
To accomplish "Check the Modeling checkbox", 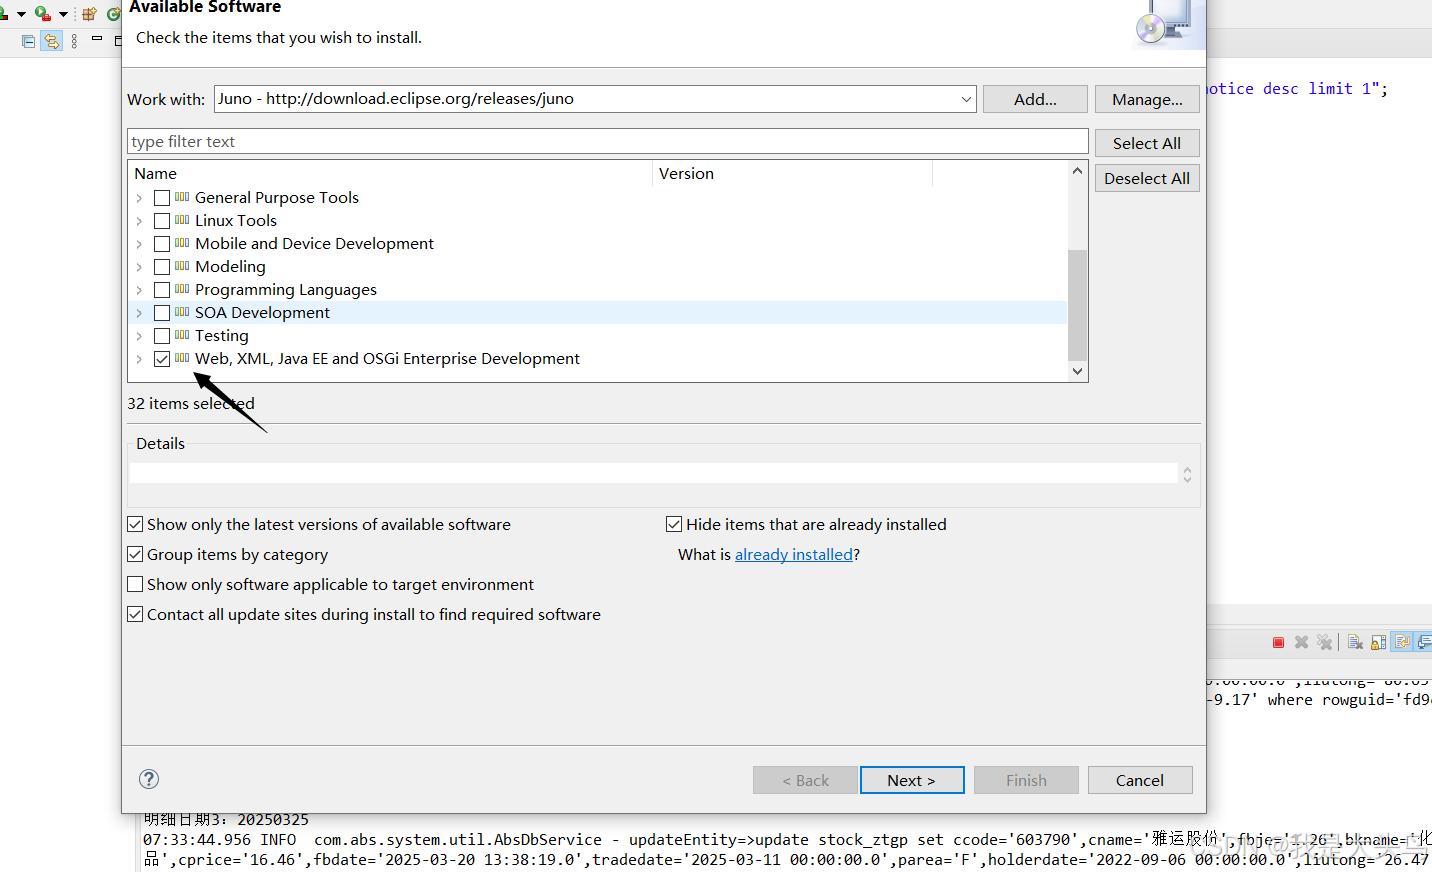I will point(162,267).
